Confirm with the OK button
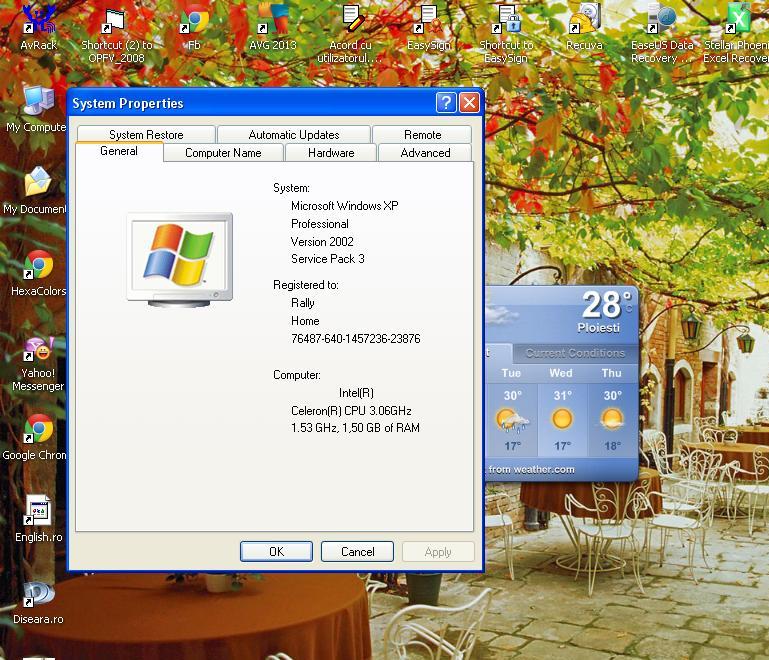 click(276, 552)
